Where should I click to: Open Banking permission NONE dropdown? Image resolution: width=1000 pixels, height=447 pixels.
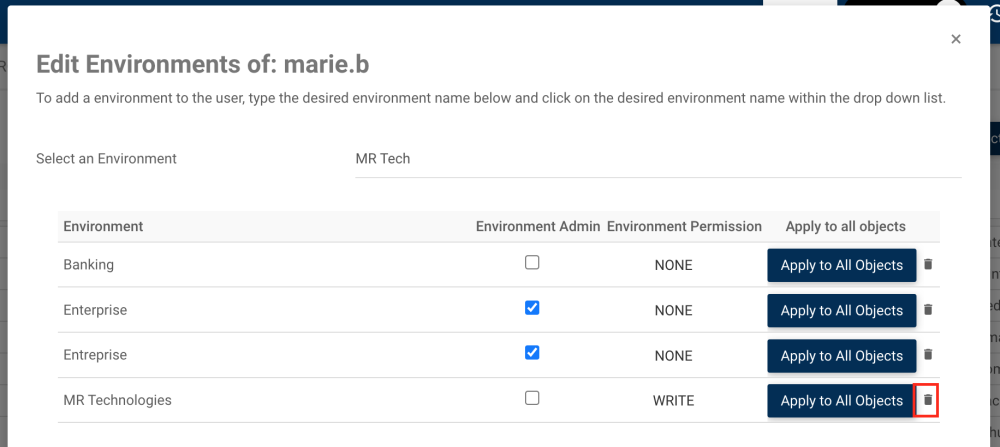(x=673, y=265)
